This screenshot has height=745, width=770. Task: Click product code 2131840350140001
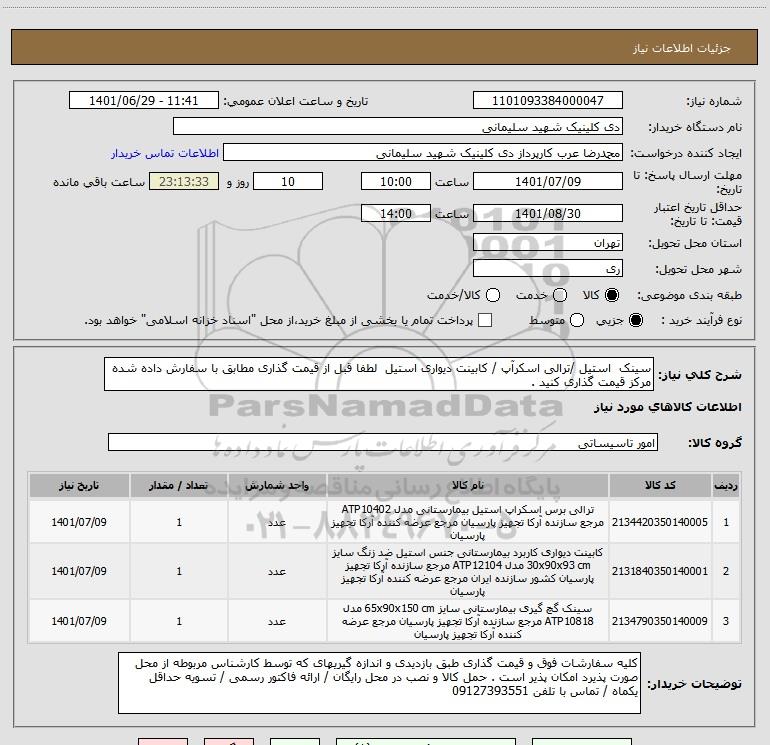pyautogui.click(x=660, y=571)
